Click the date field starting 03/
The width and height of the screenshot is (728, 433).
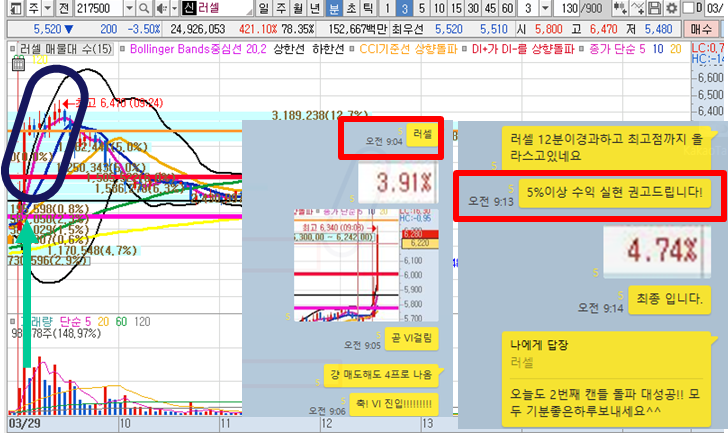(x=716, y=8)
